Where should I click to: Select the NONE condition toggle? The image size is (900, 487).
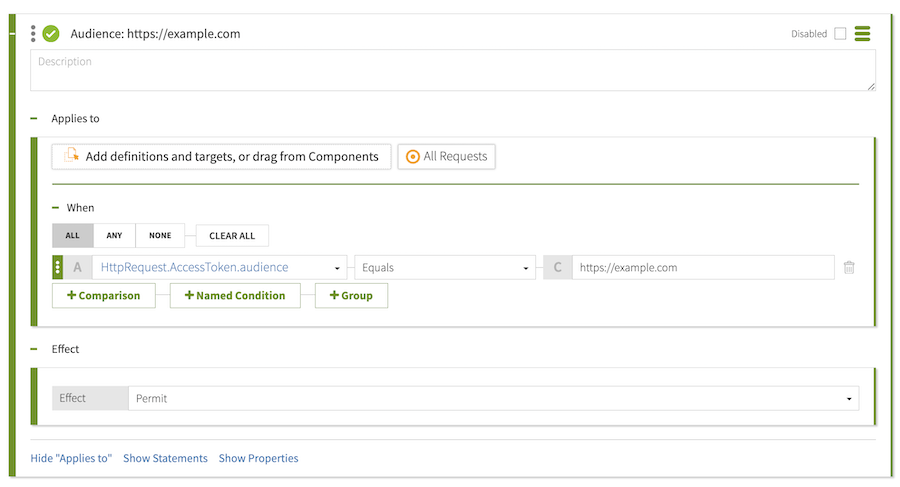(x=160, y=236)
